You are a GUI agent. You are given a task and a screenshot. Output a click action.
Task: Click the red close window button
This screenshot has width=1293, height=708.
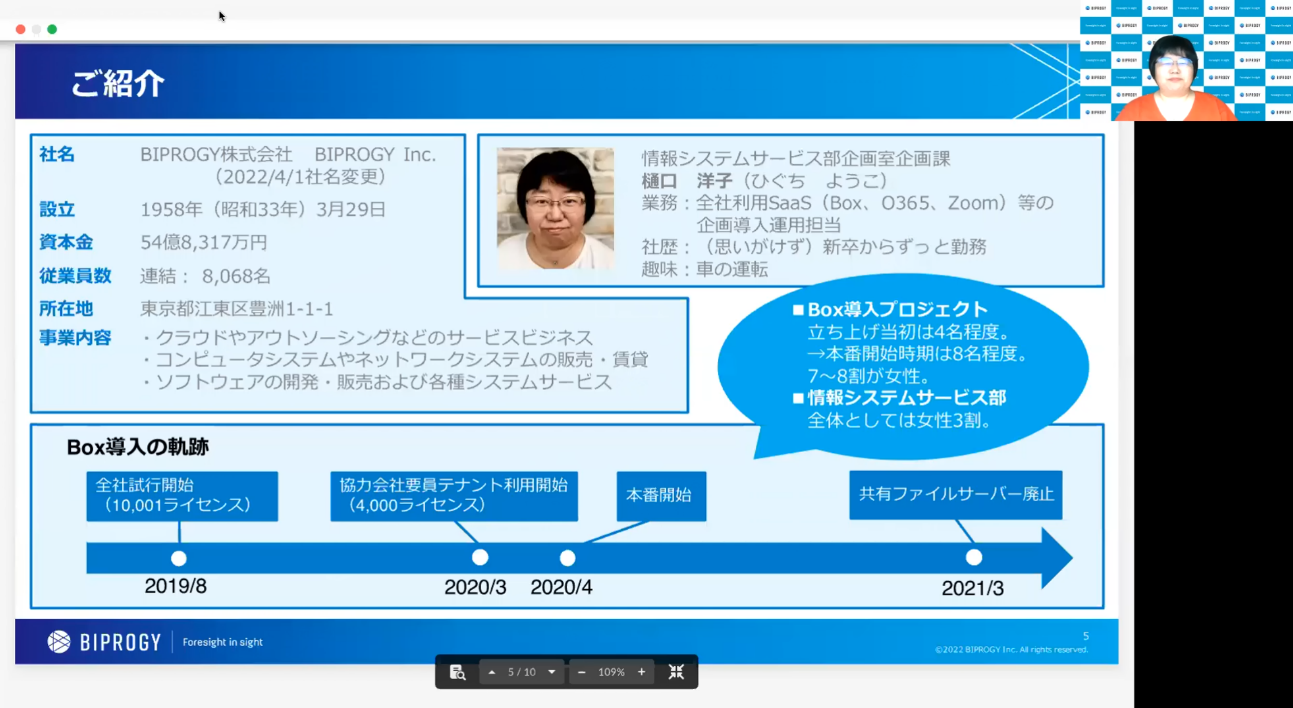coord(20,29)
